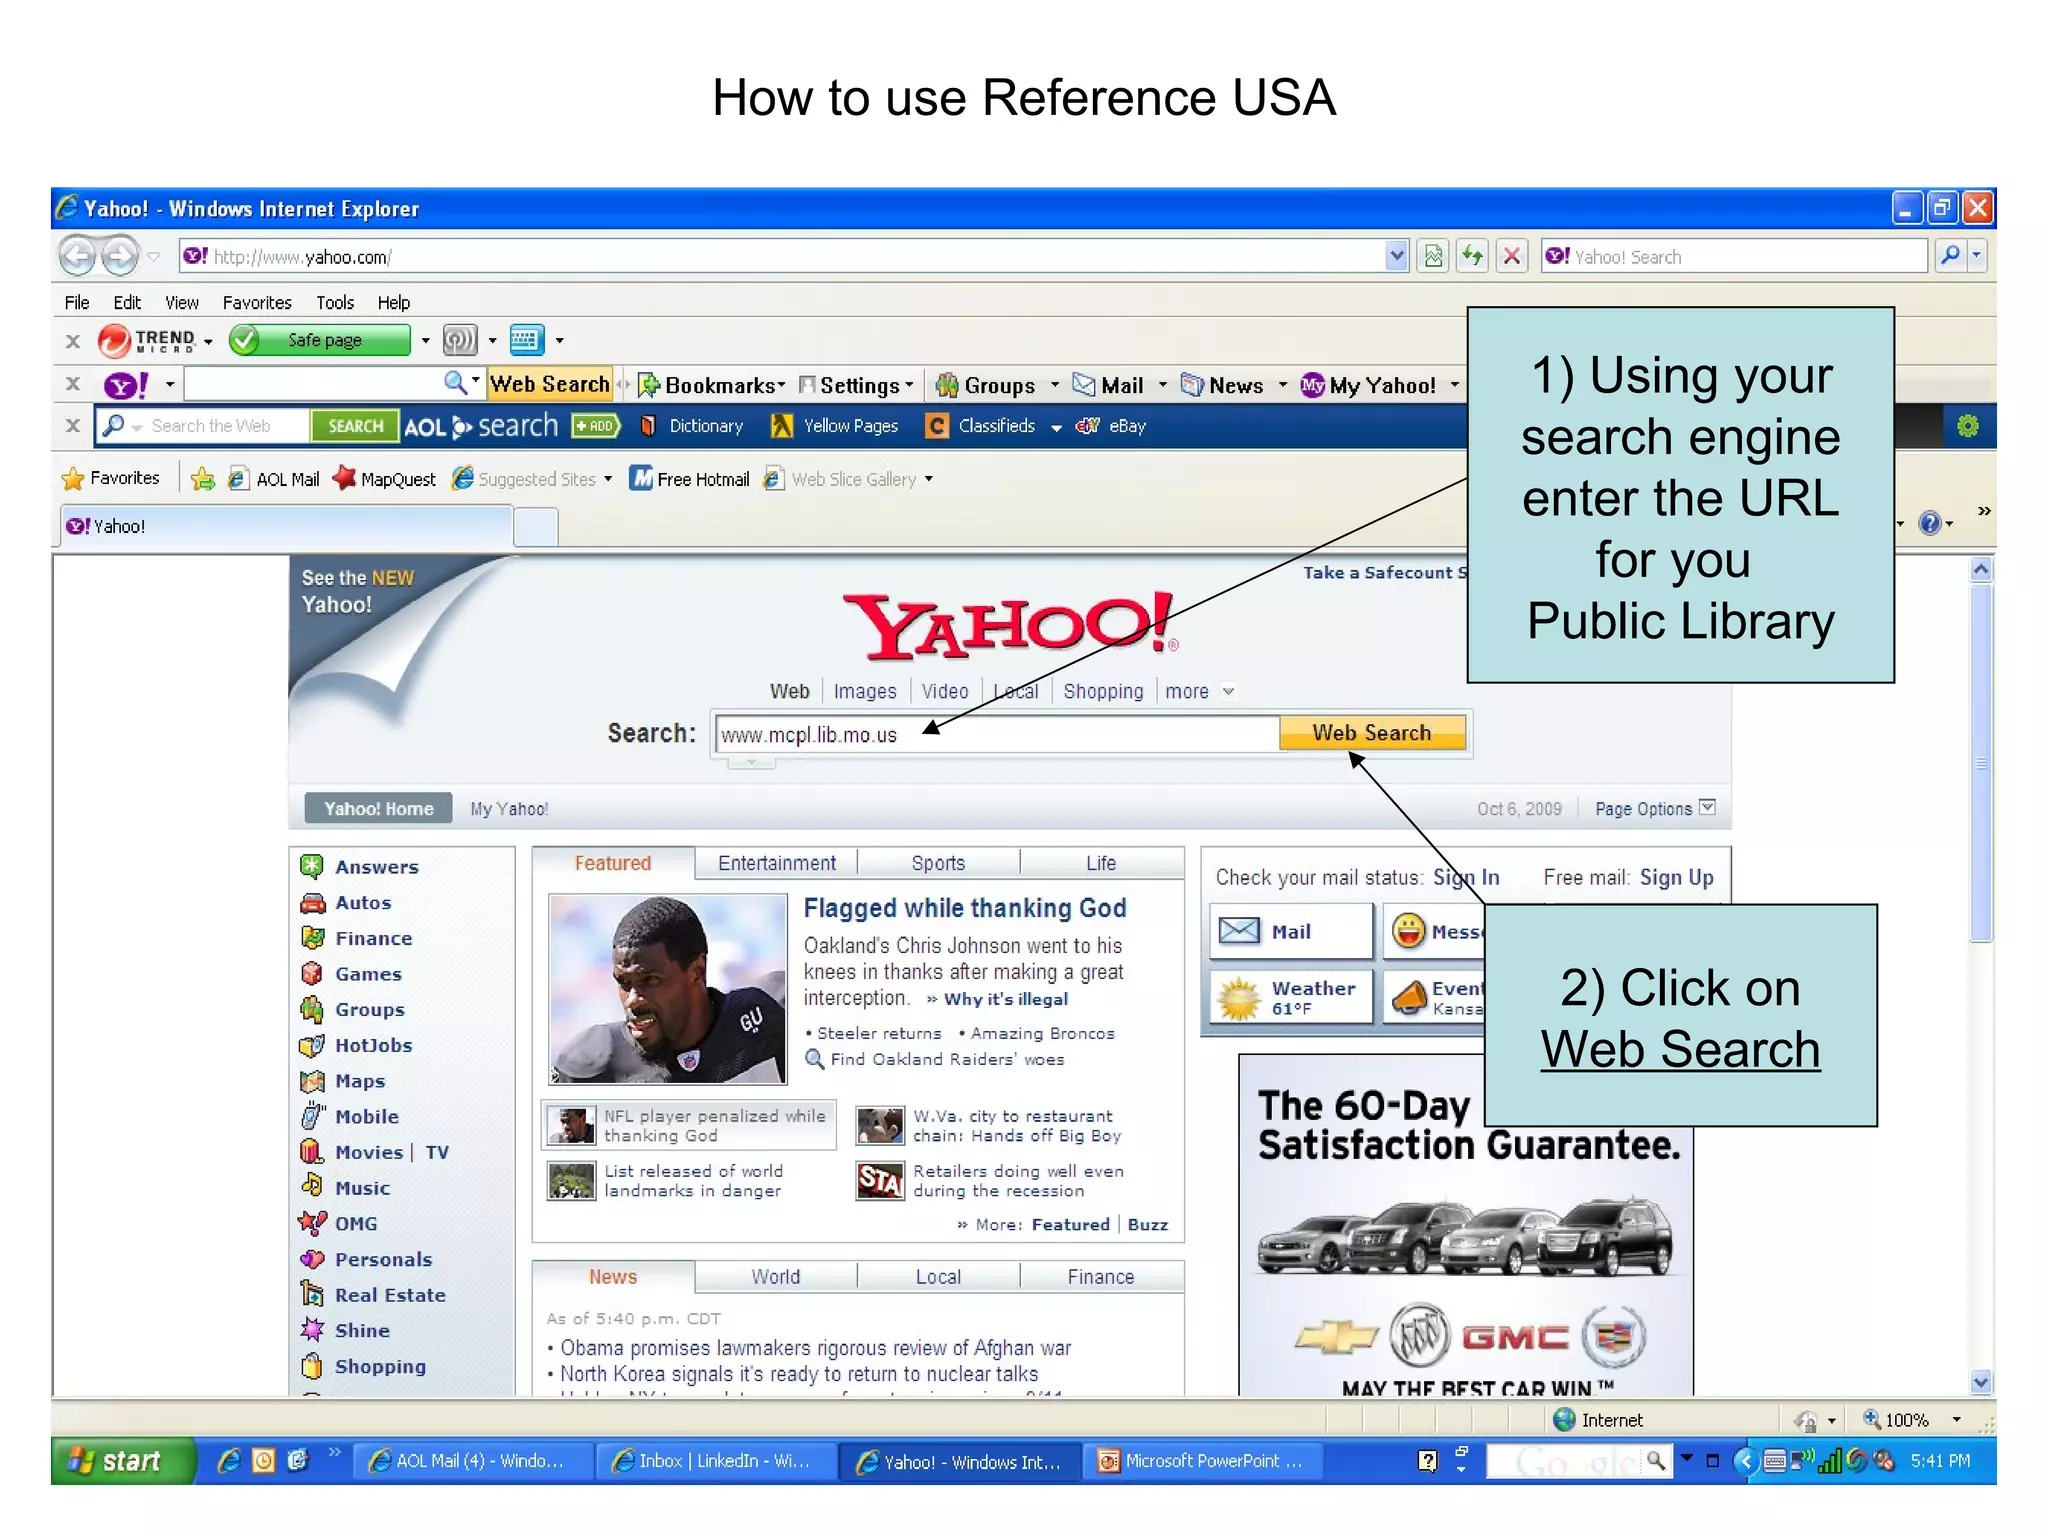Click the Trend Micro toolbar logo

(x=146, y=340)
